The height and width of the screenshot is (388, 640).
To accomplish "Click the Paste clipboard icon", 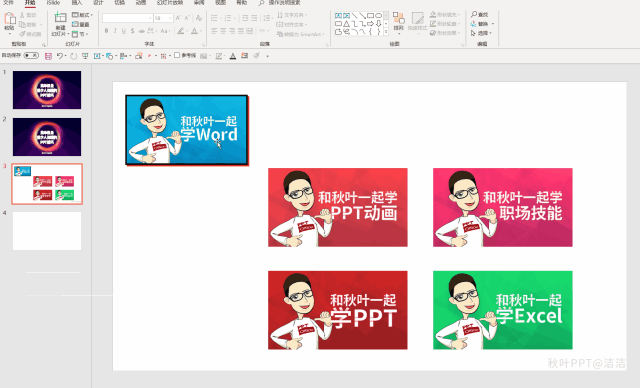I will [9, 19].
